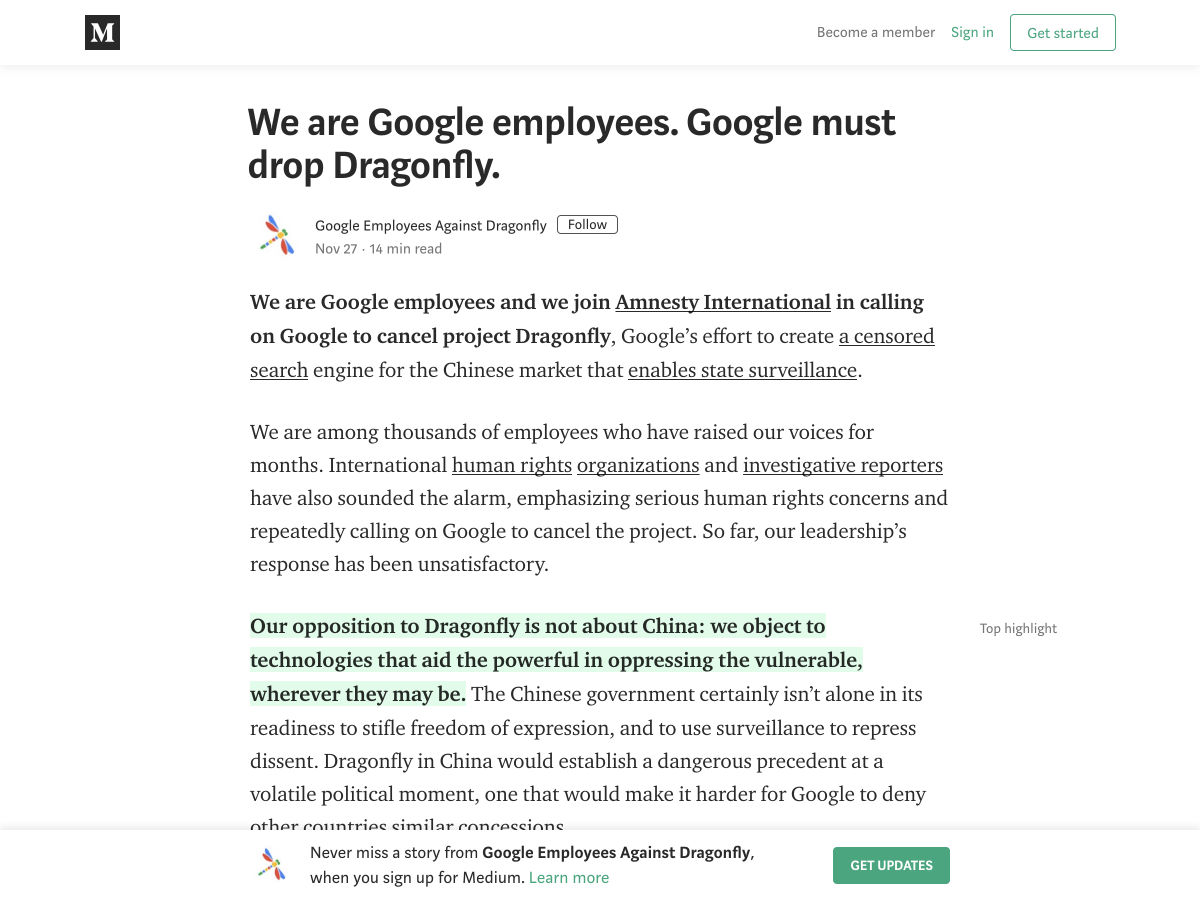Click the dragonfly author avatar by the byline
This screenshot has height=900, width=1200.
[x=277, y=236]
